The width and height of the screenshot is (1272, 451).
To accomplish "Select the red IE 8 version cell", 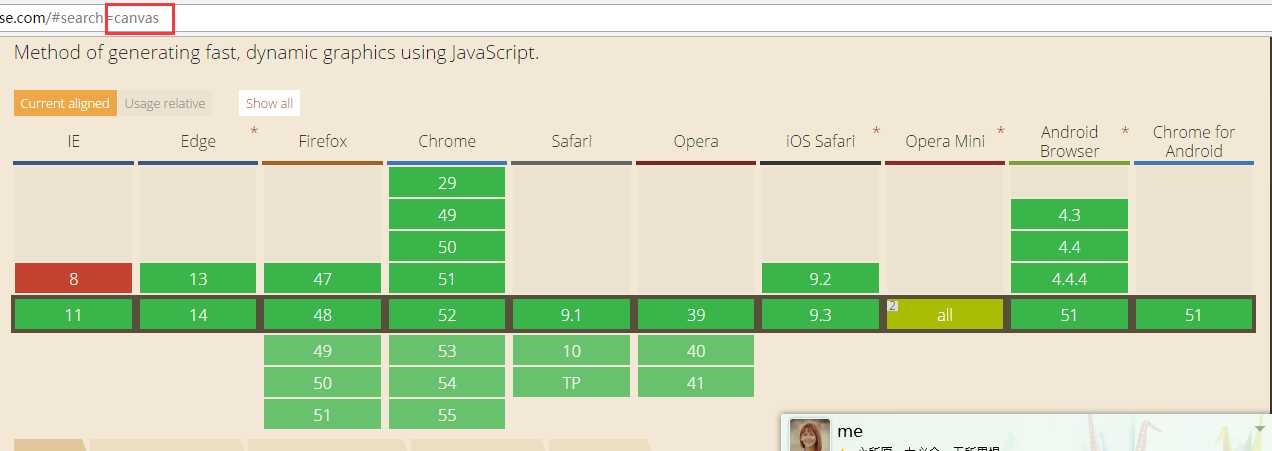I will click(x=73, y=278).
